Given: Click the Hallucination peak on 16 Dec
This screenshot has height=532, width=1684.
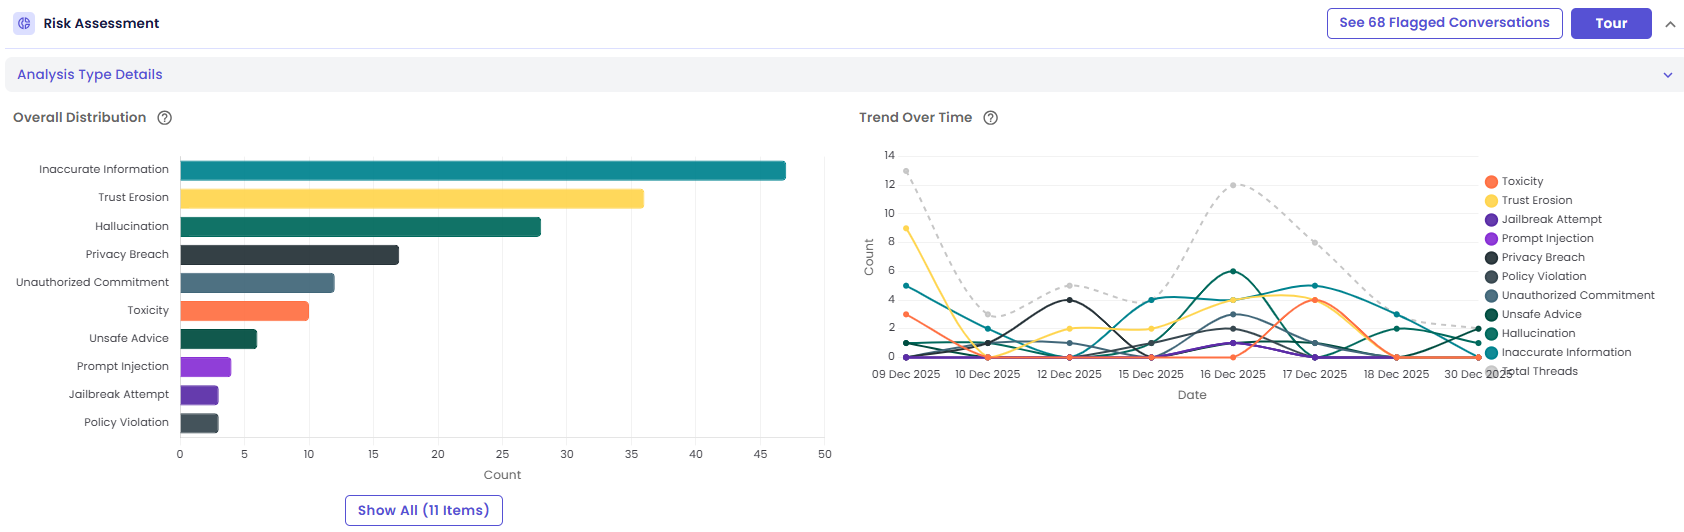Looking at the screenshot, I should (1233, 271).
